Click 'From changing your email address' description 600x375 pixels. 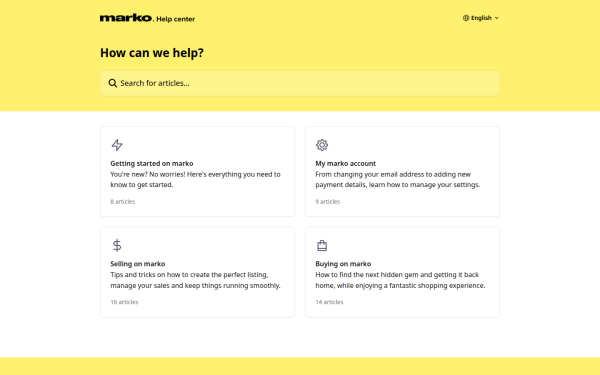pyautogui.click(x=398, y=179)
